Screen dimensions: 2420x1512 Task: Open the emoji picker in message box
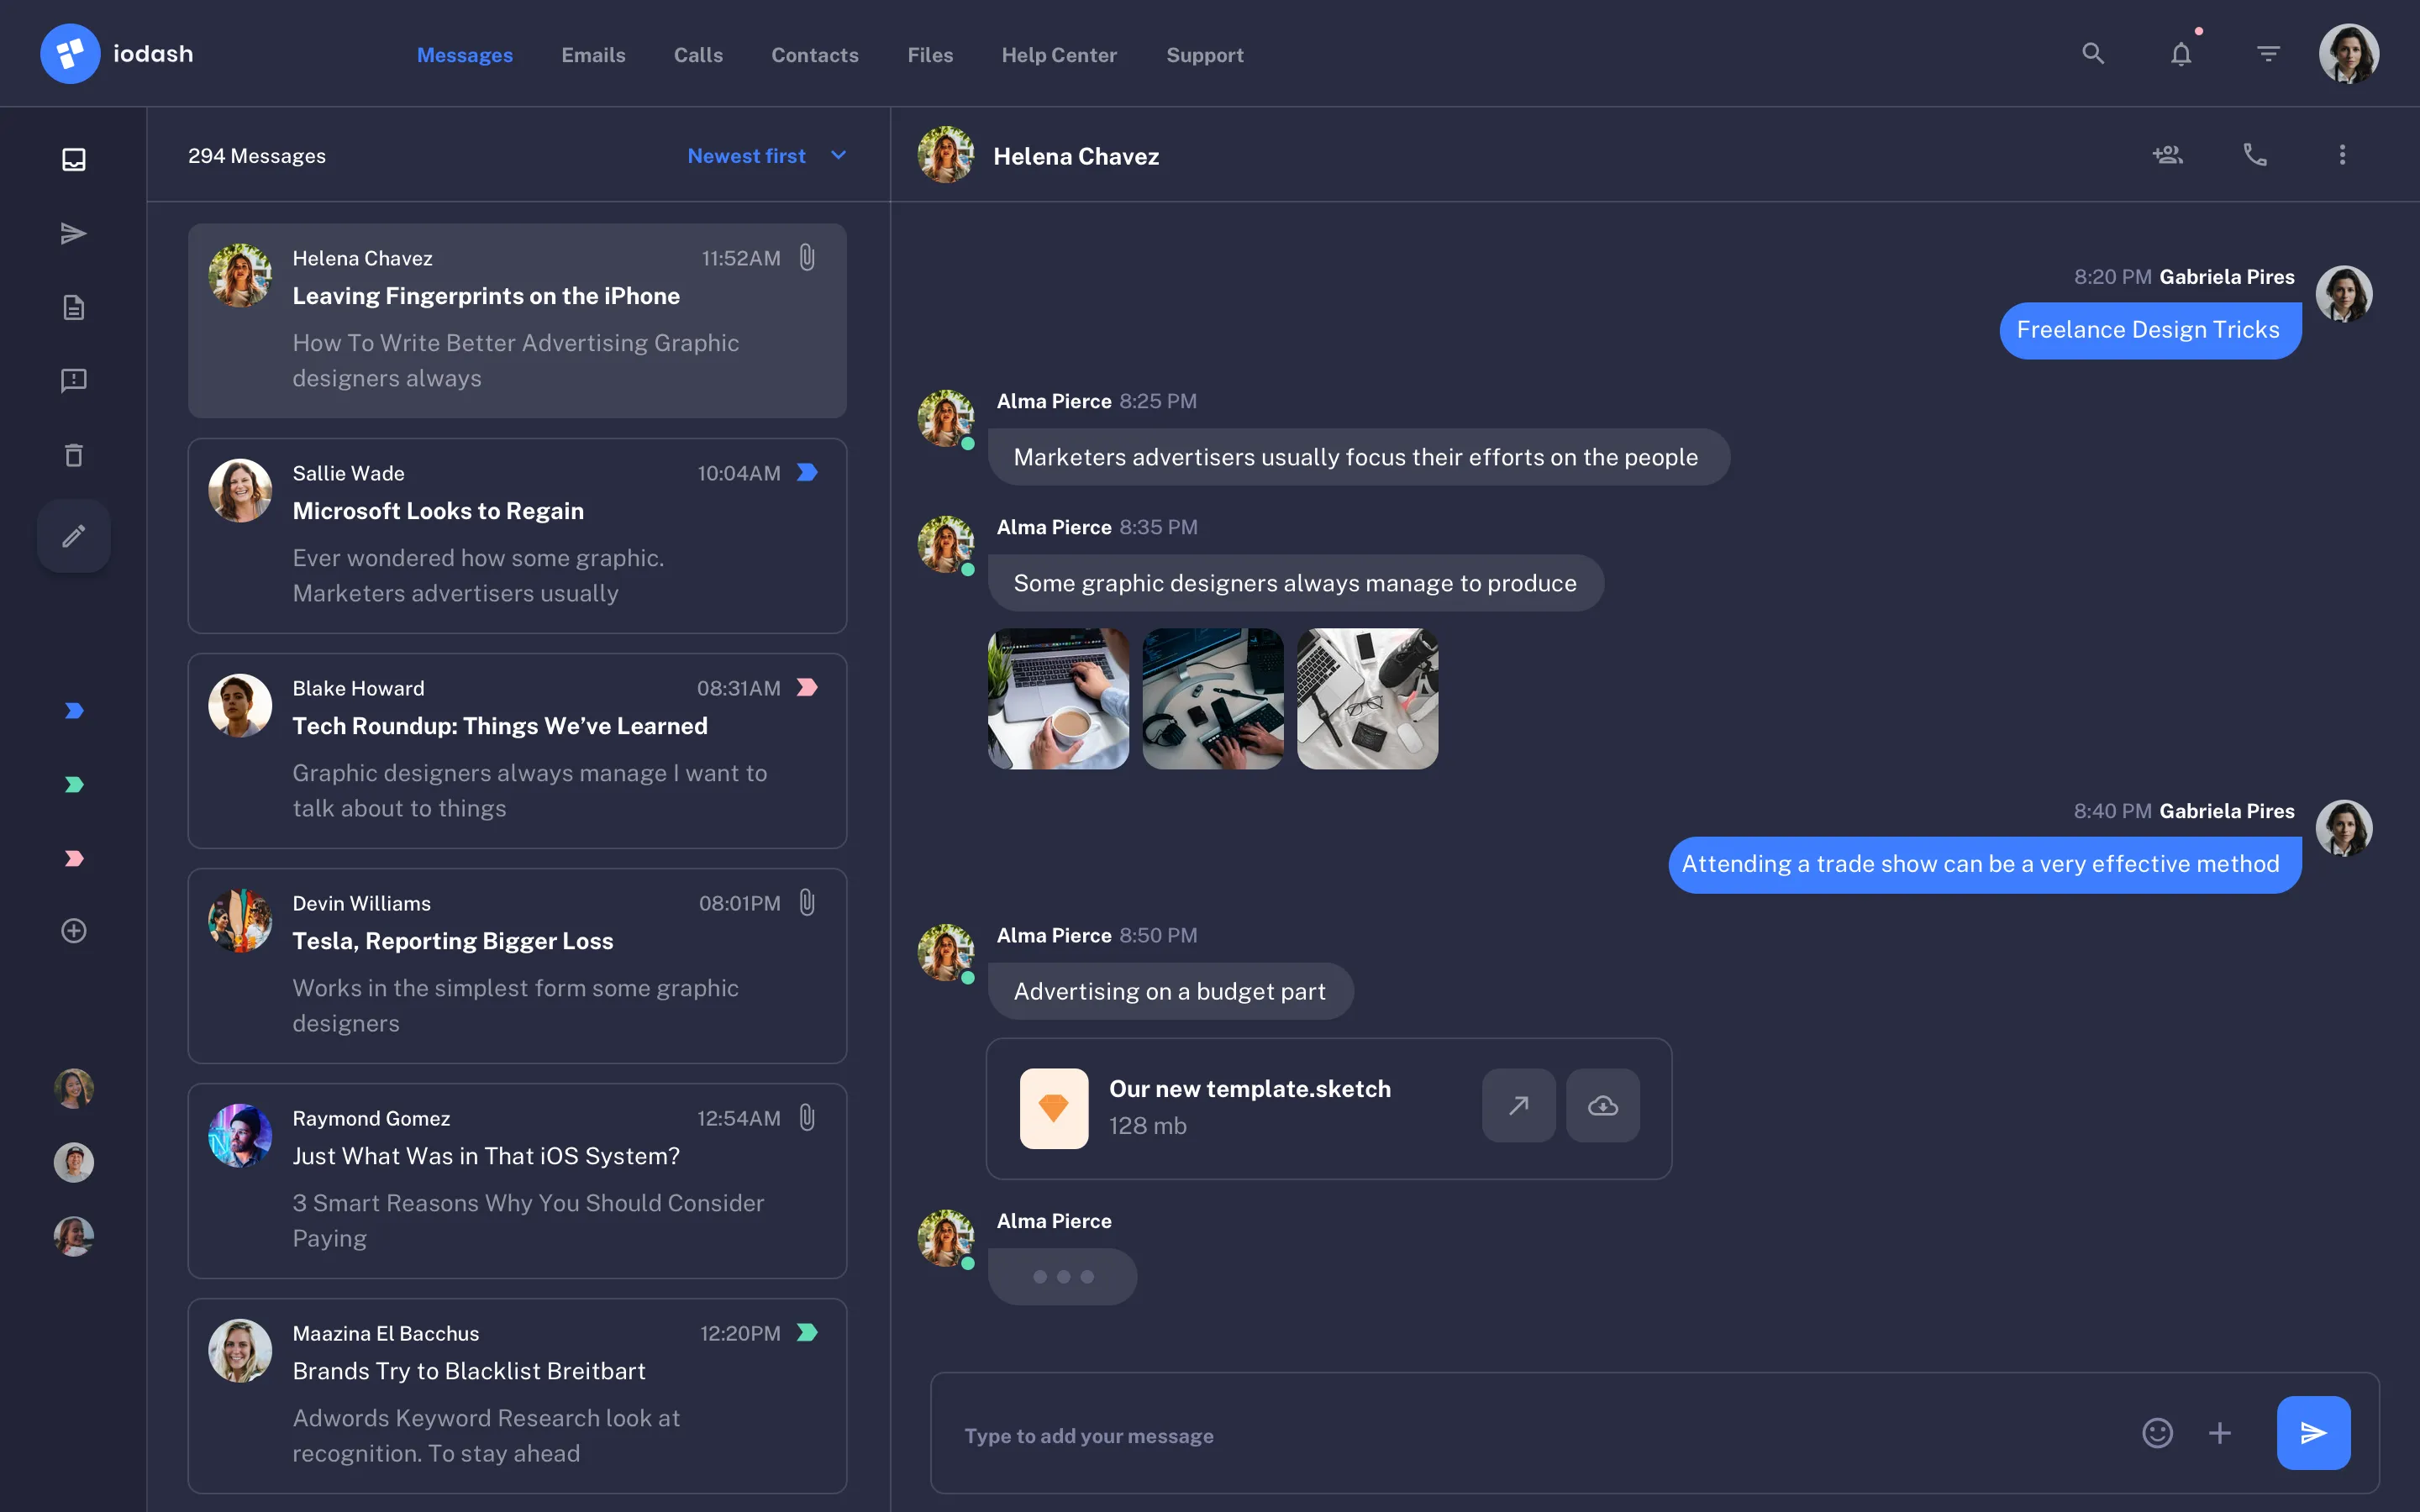2158,1432
